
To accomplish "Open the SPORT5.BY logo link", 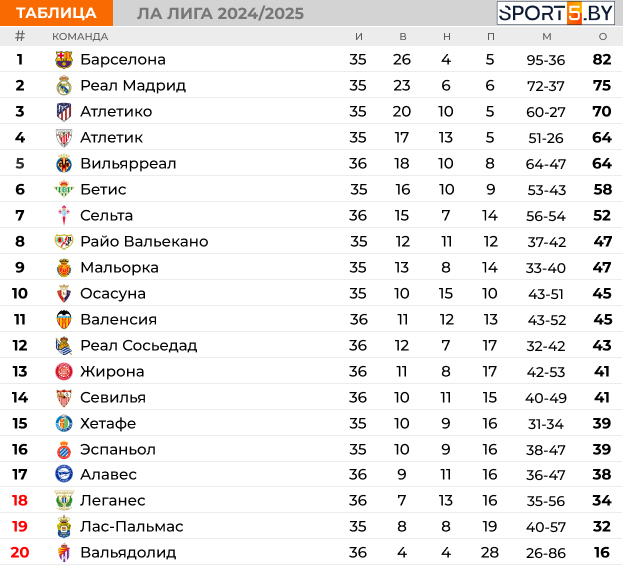I will click(x=556, y=13).
